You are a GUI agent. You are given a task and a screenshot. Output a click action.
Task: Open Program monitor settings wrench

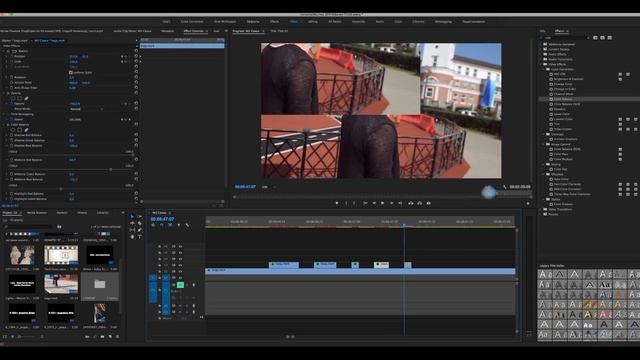point(505,187)
